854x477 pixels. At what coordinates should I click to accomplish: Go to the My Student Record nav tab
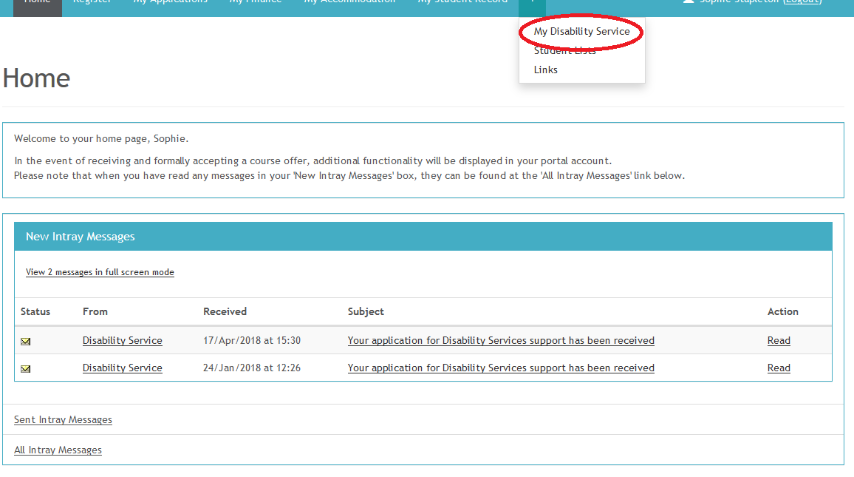click(x=462, y=3)
